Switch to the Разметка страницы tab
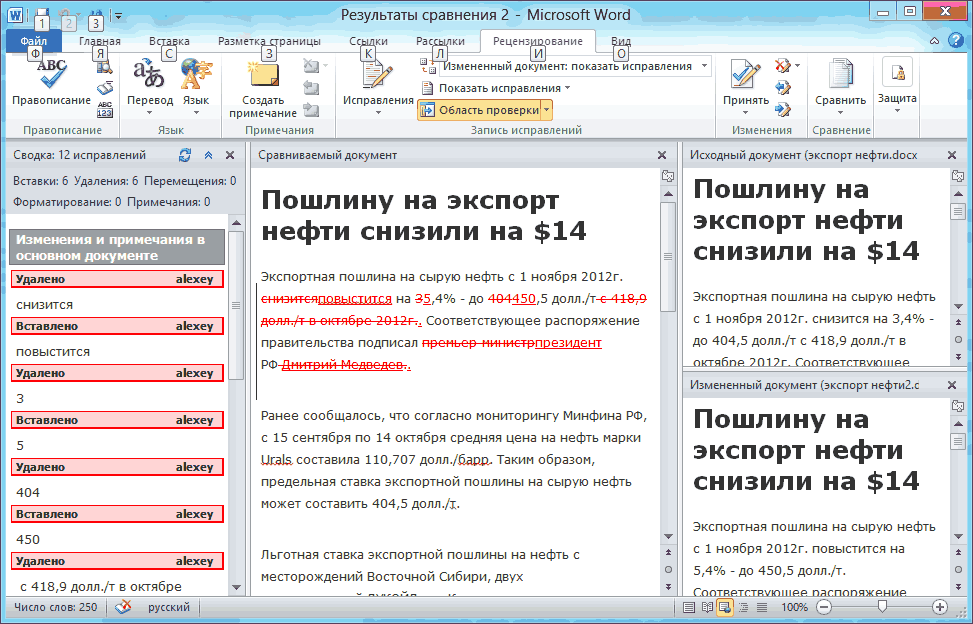This screenshot has height=624, width=973. (269, 41)
